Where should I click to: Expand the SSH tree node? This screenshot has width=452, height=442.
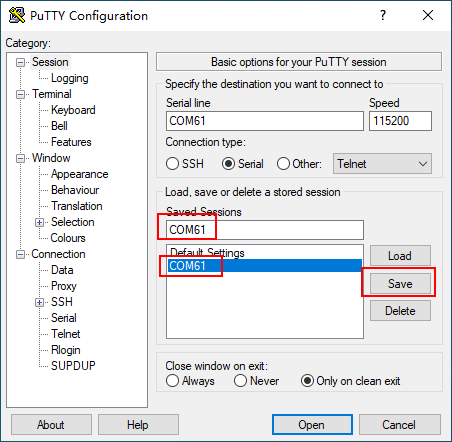39,302
